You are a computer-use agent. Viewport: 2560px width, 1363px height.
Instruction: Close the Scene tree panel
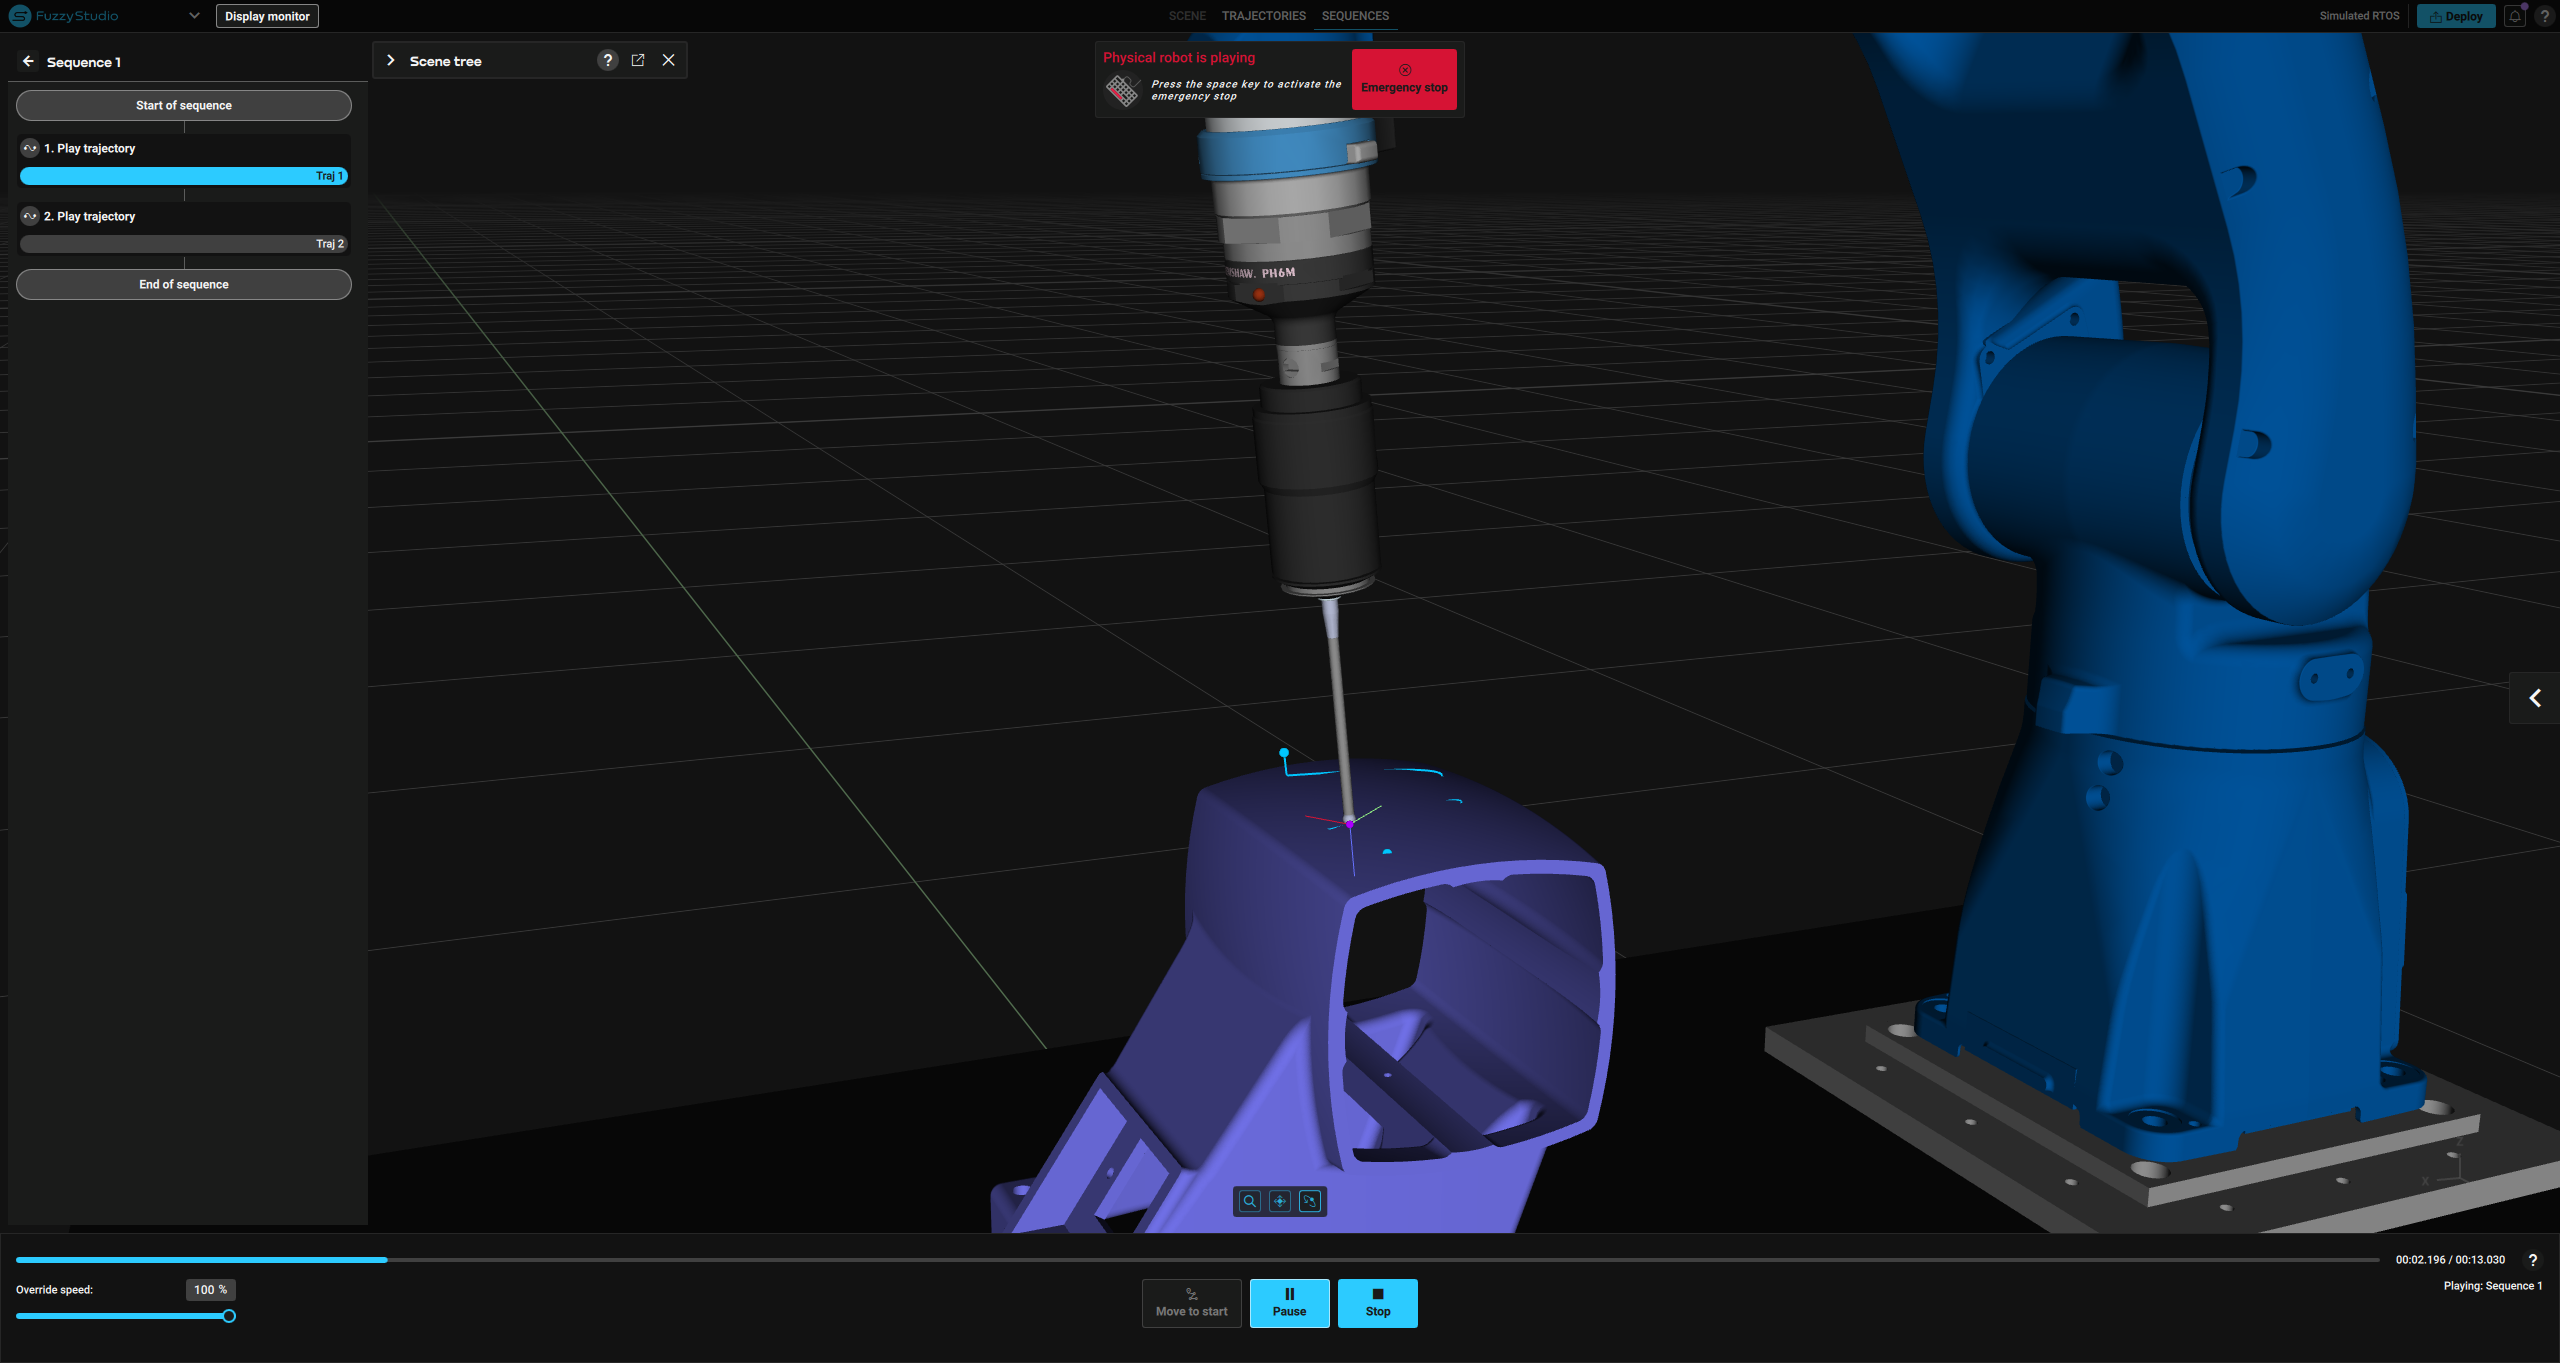(669, 60)
